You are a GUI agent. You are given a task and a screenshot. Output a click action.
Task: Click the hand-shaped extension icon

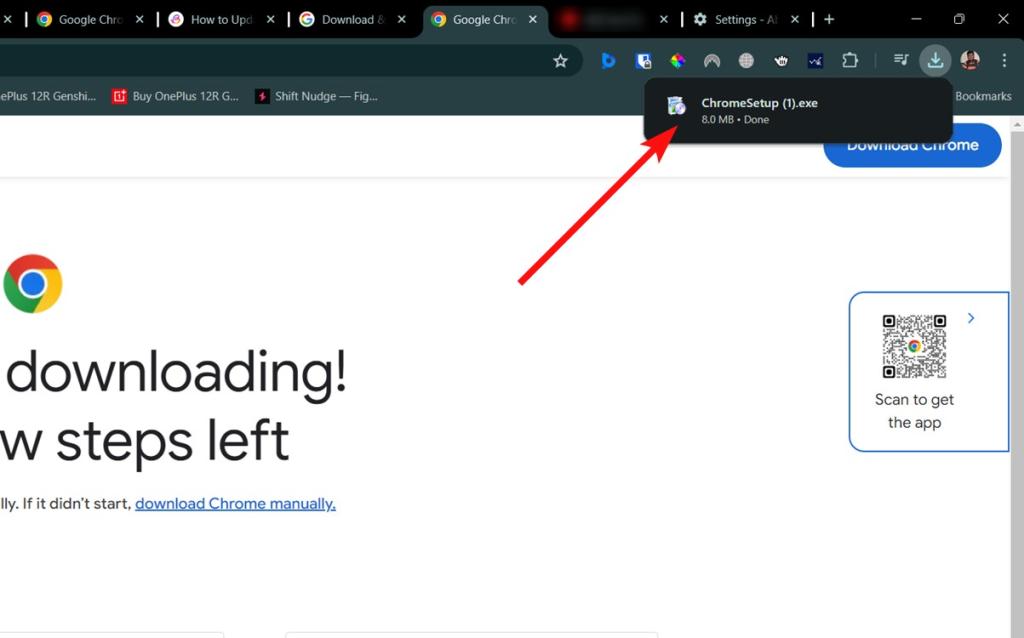(x=781, y=60)
